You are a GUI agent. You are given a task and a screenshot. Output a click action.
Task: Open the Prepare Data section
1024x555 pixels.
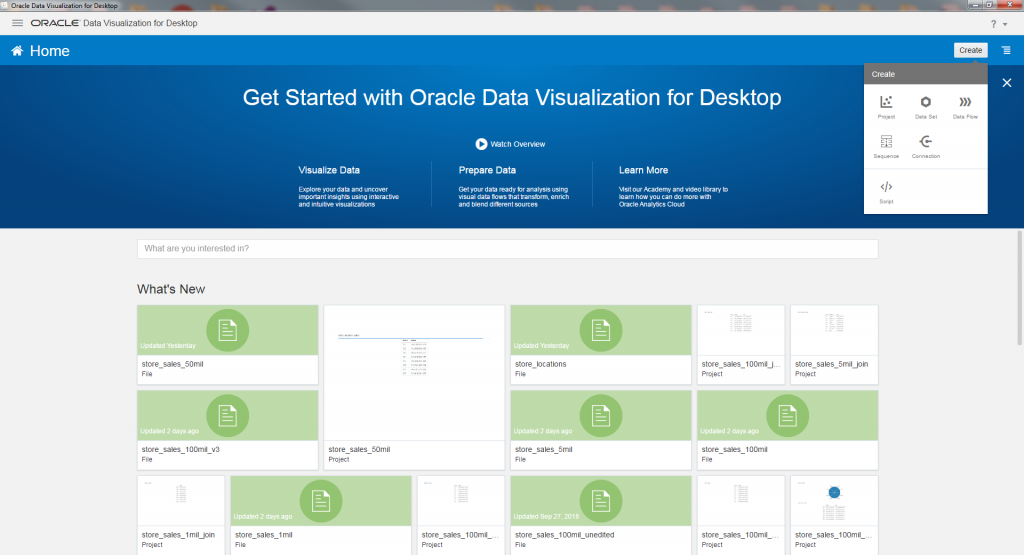(x=487, y=170)
